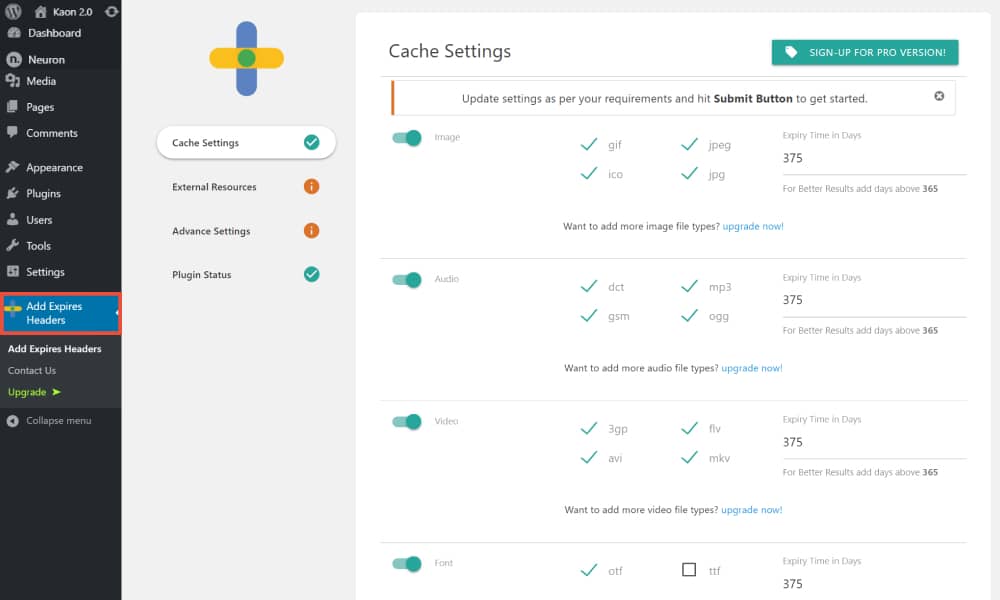Click the green check icon beside Cache Settings
This screenshot has height=600, width=1000.
coord(312,142)
